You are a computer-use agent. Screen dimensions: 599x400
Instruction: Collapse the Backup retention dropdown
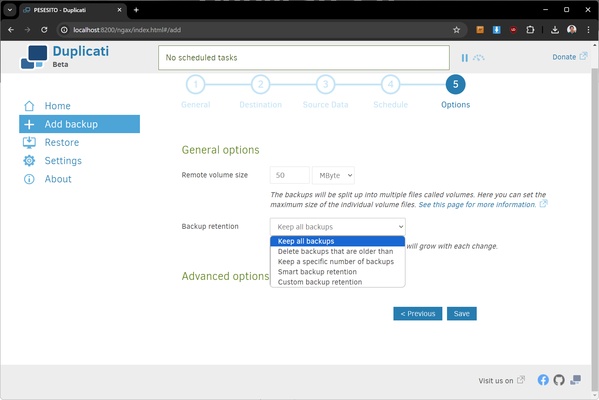[338, 227]
